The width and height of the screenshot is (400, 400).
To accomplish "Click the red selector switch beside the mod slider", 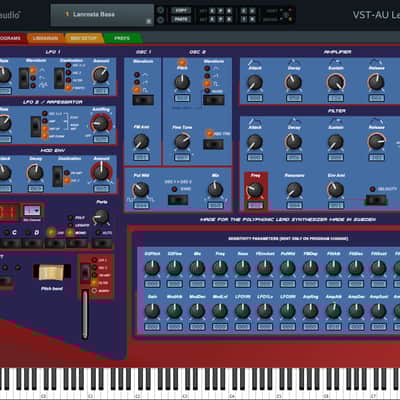I will 85,273.
